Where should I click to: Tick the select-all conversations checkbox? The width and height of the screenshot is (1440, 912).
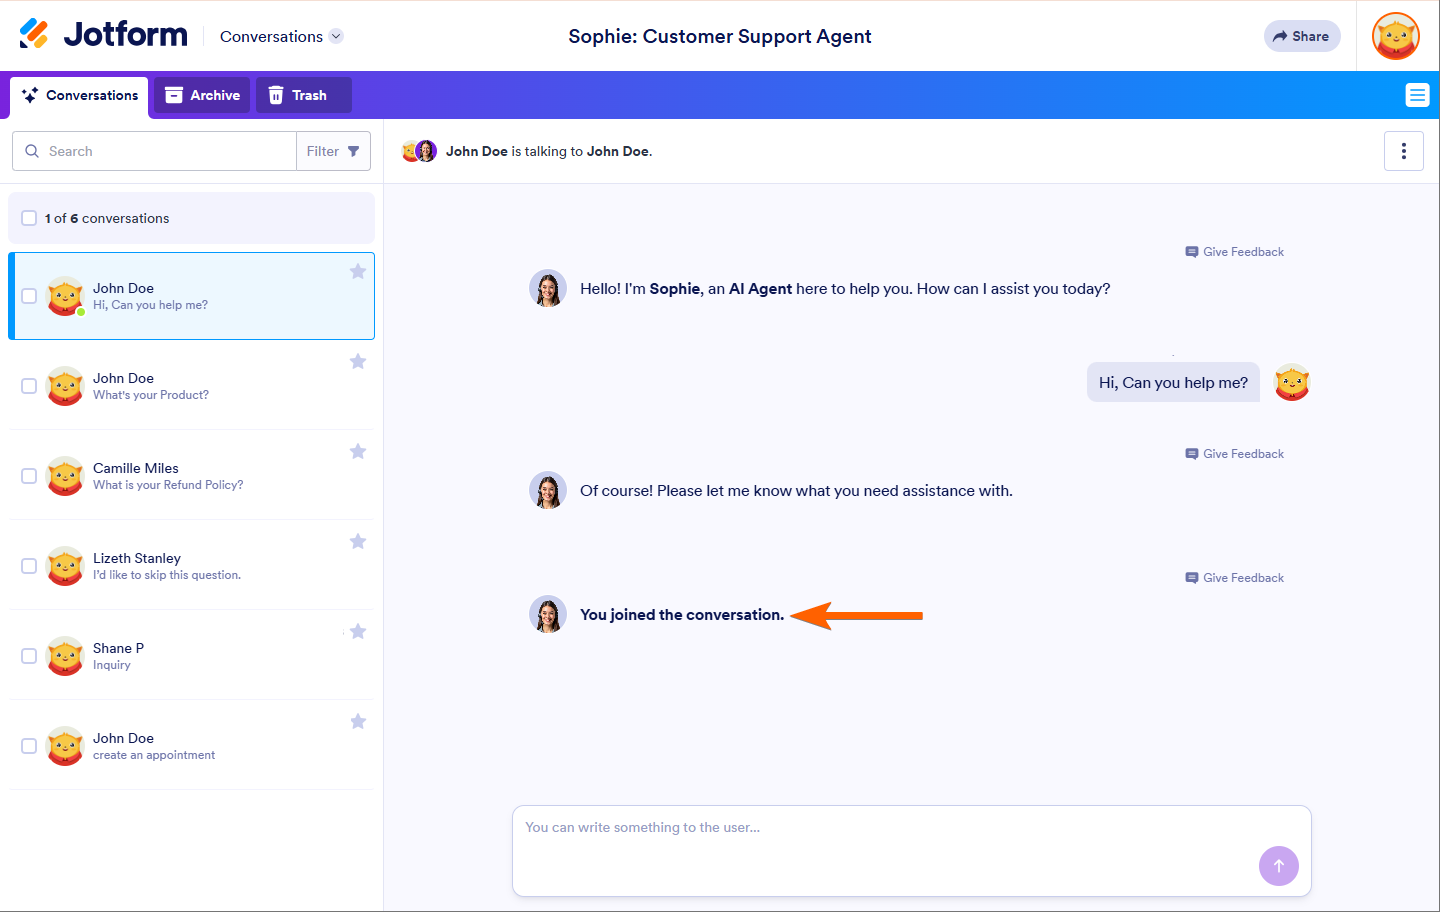(29, 218)
